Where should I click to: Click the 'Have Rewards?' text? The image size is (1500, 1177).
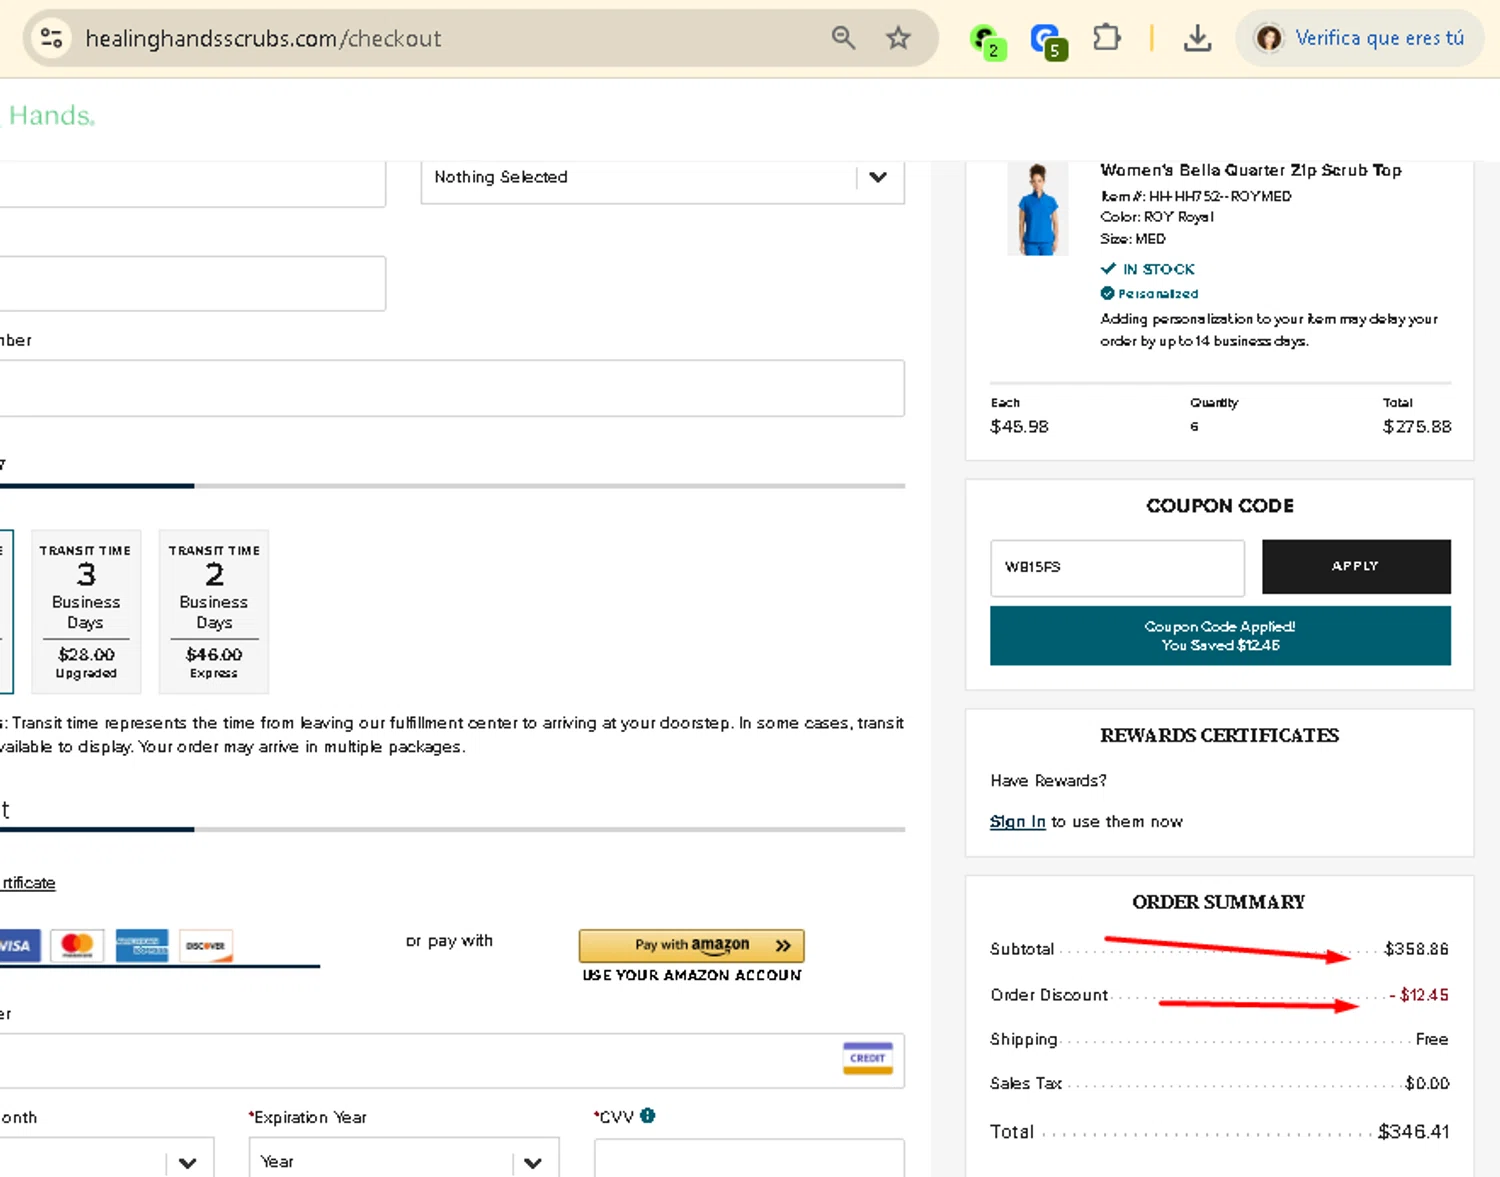coord(1048,781)
